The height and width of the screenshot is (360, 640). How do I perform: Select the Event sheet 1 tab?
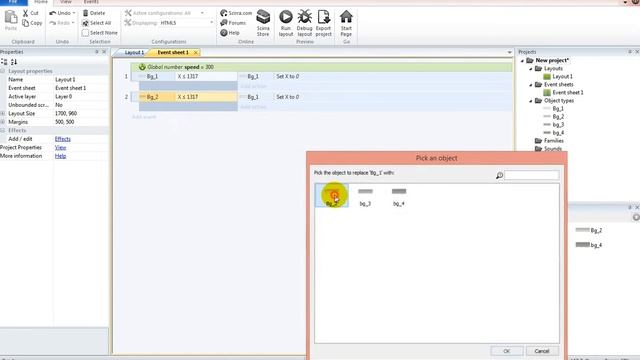173,53
